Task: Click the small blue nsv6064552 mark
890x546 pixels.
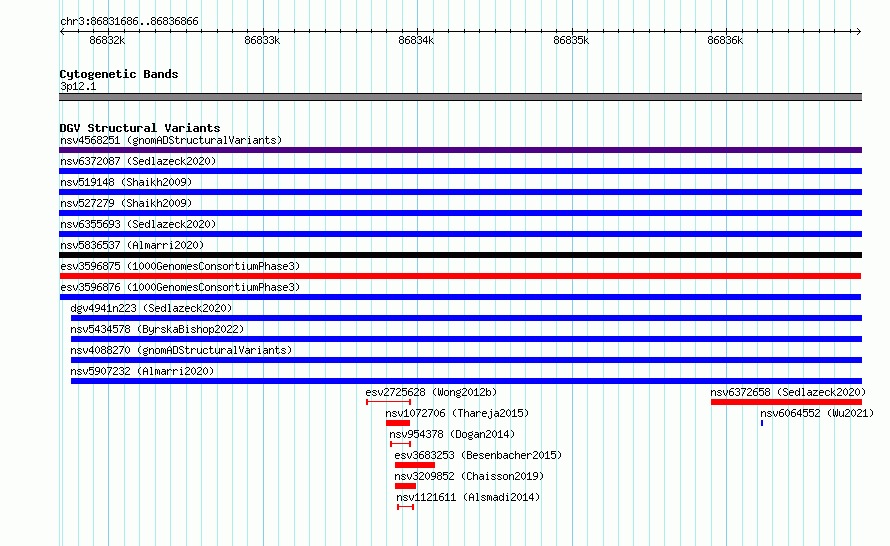Action: click(762, 423)
